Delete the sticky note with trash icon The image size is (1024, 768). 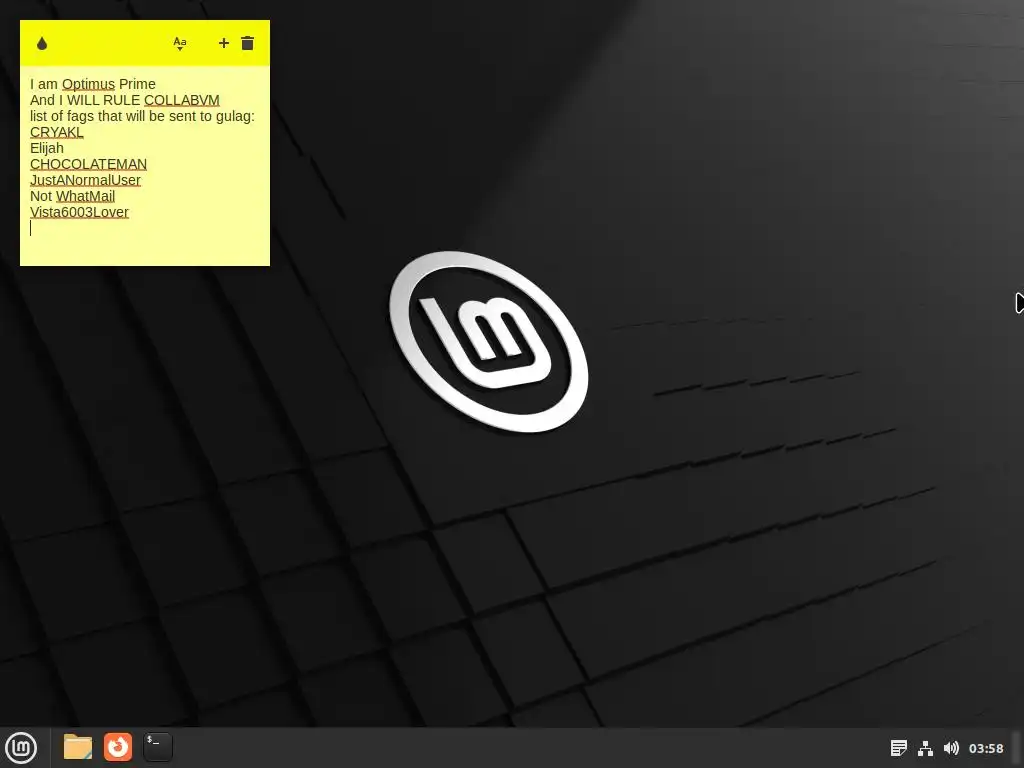pos(248,43)
